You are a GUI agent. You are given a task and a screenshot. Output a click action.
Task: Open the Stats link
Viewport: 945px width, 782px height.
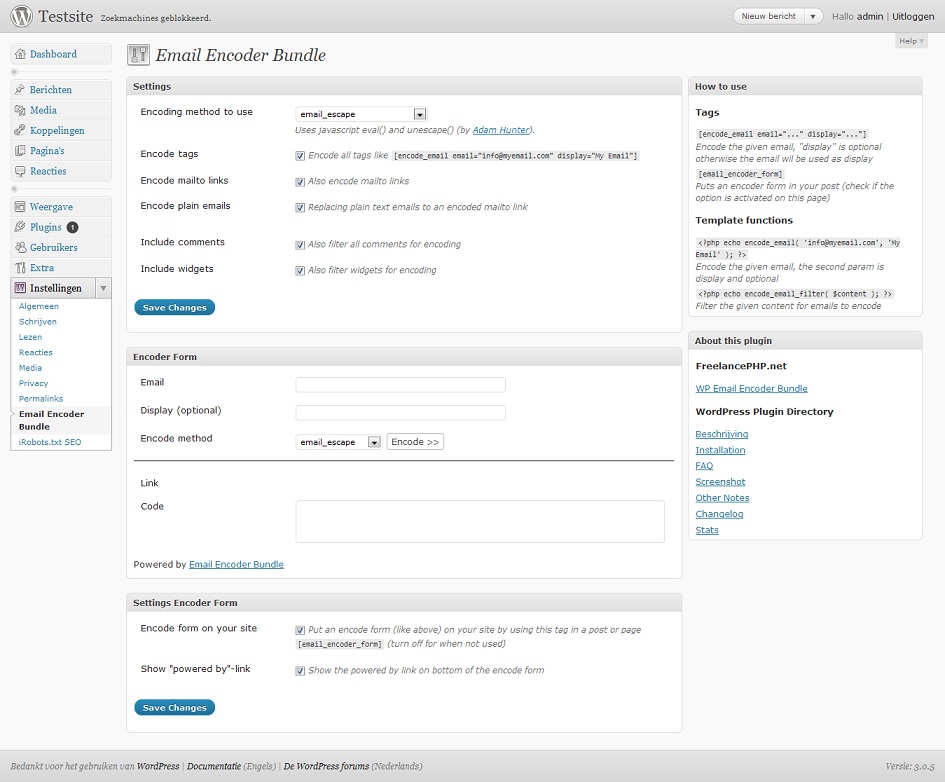click(x=707, y=530)
